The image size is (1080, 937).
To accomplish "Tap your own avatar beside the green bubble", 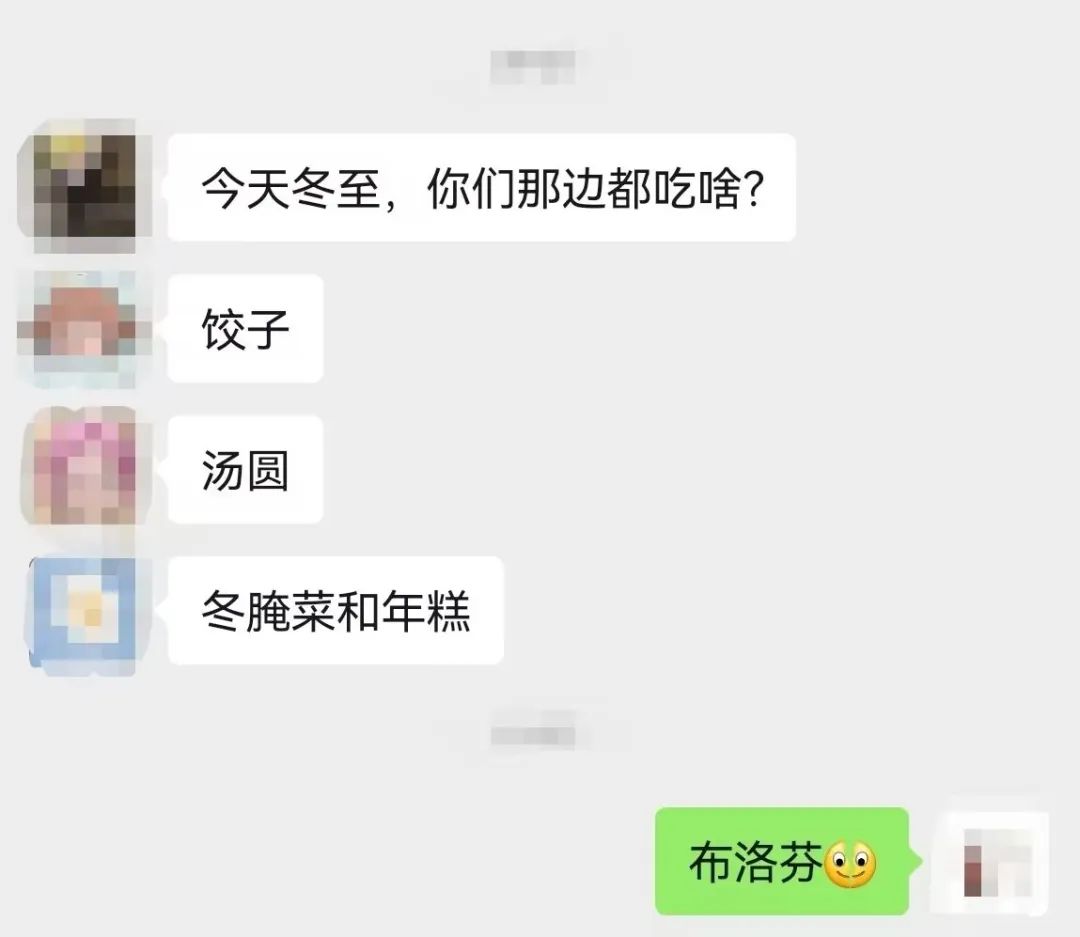I will pos(997,861).
